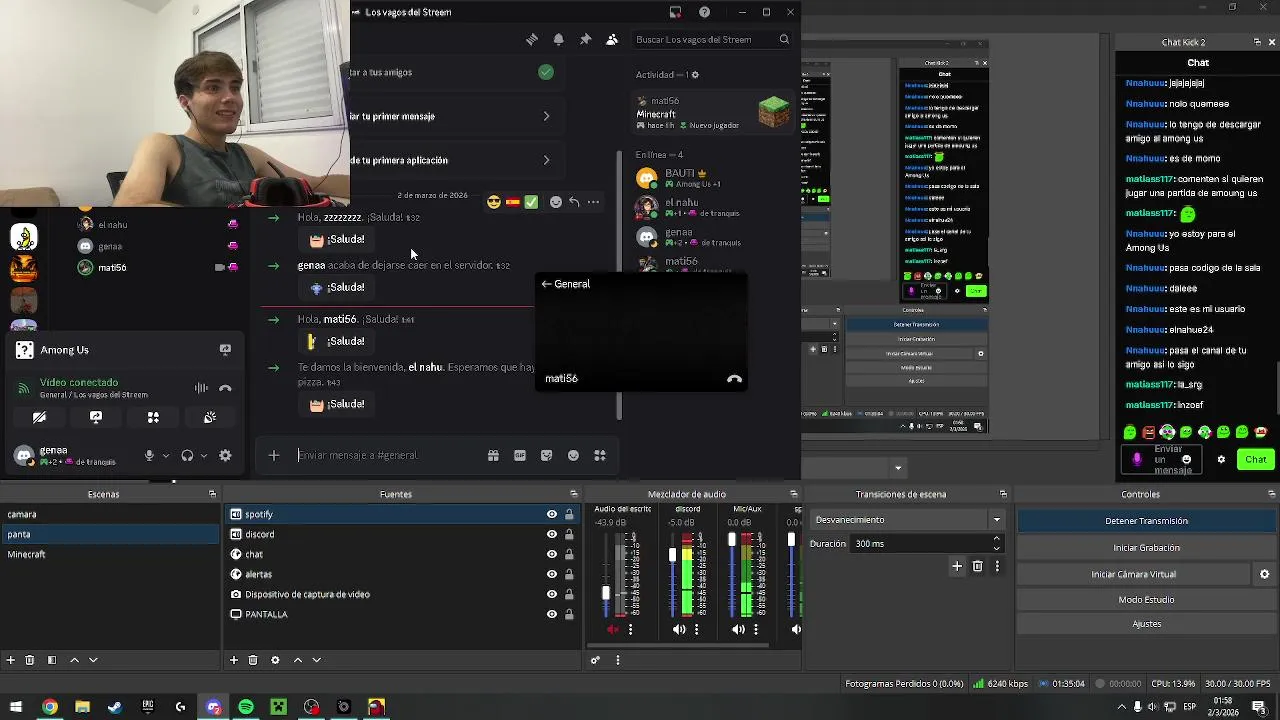Lock the PANTALLA source
1280x720 pixels.
point(569,614)
